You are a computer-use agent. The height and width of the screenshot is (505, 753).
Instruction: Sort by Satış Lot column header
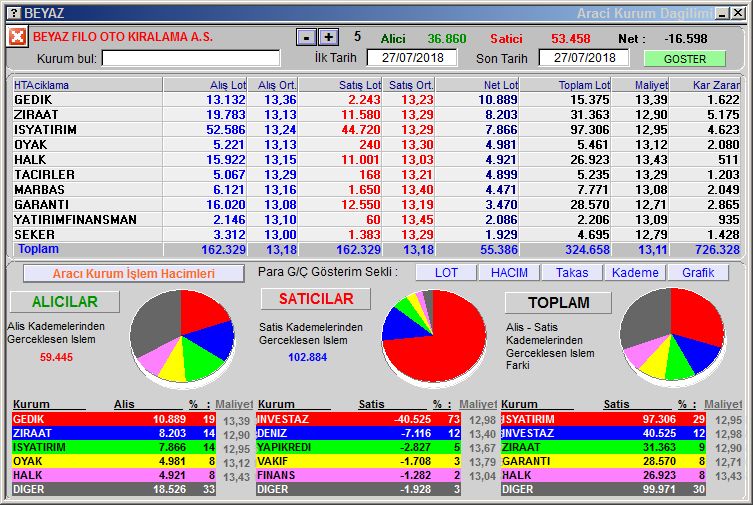point(340,85)
